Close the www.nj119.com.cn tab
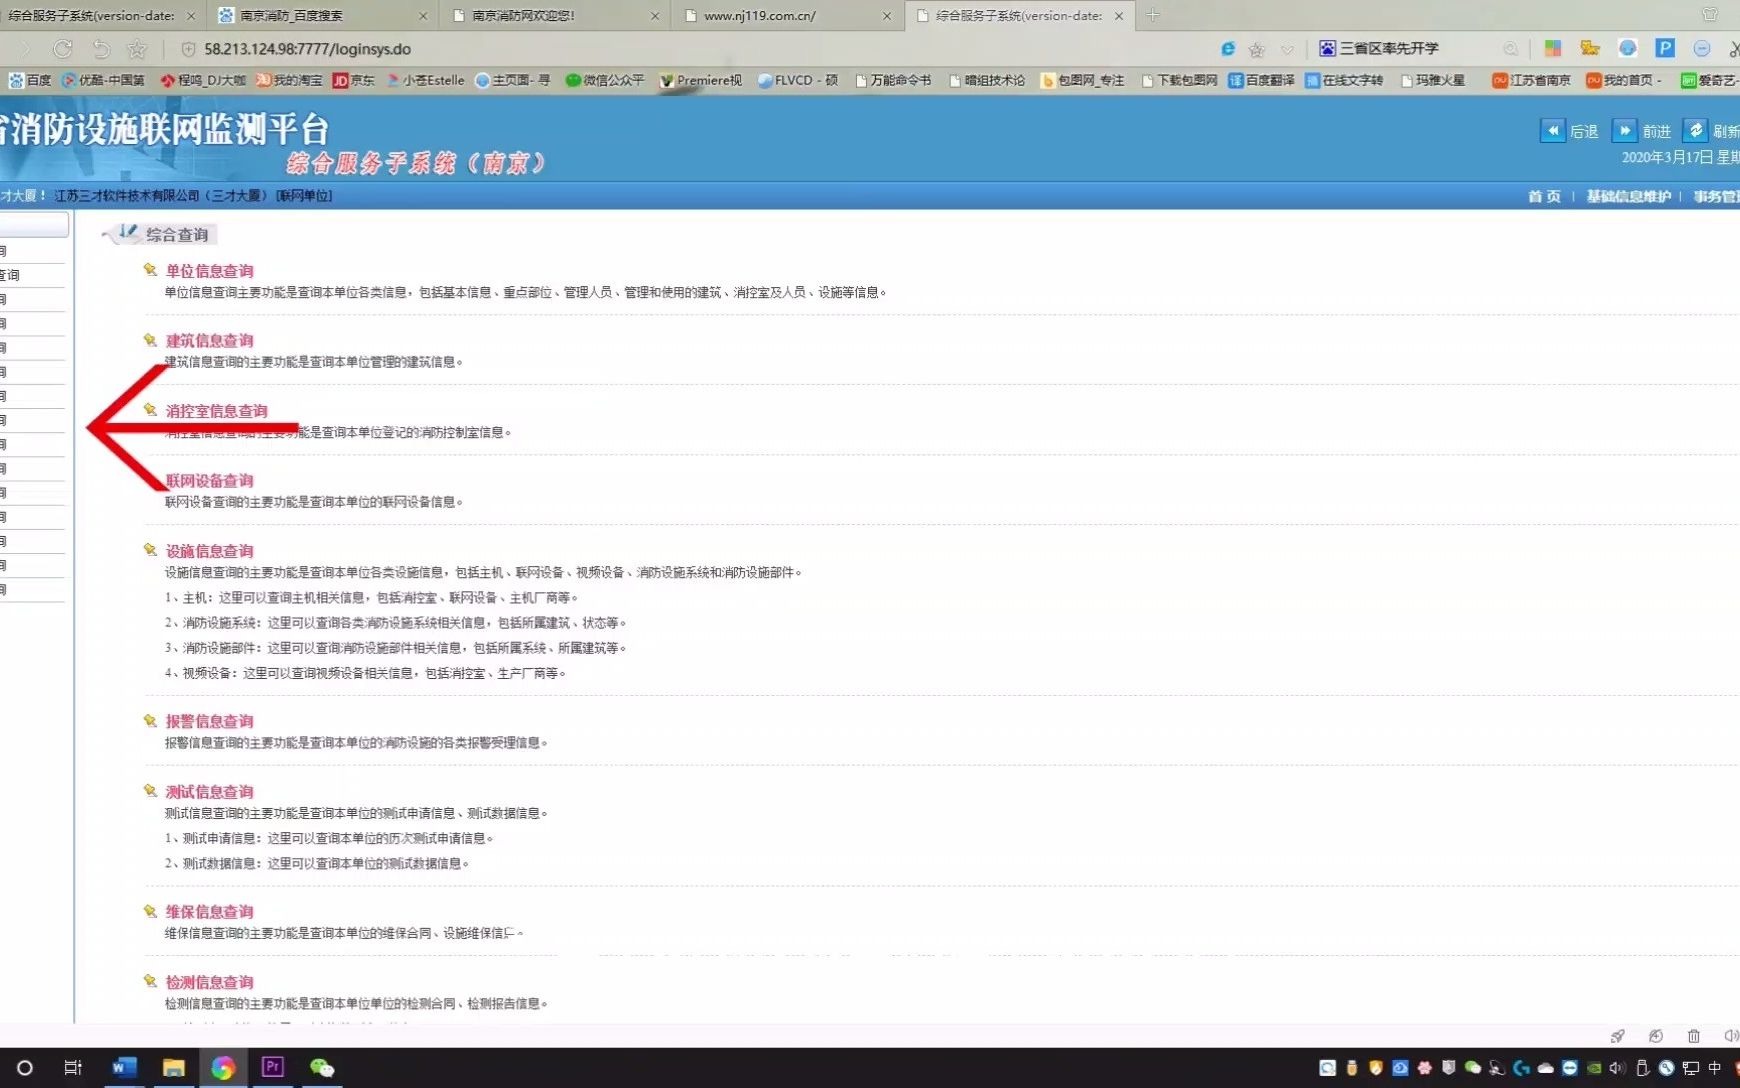The image size is (1740, 1088). [x=886, y=16]
